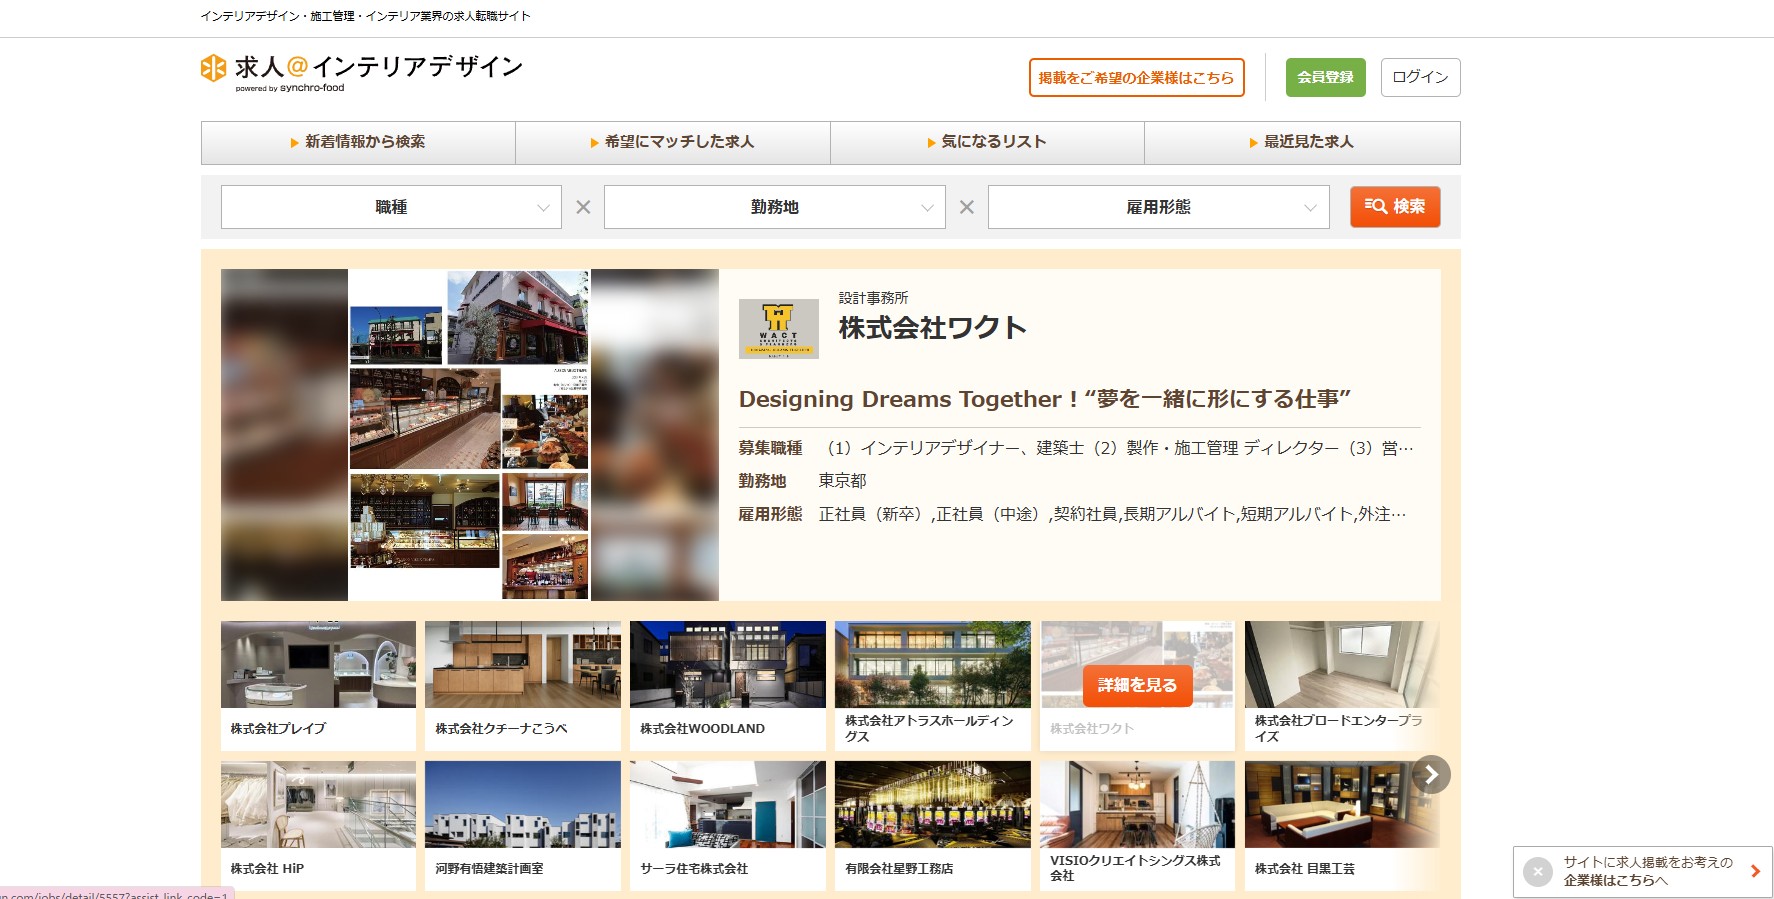Clear the 職種 filter with X icon
1774x899 pixels.
coord(583,207)
